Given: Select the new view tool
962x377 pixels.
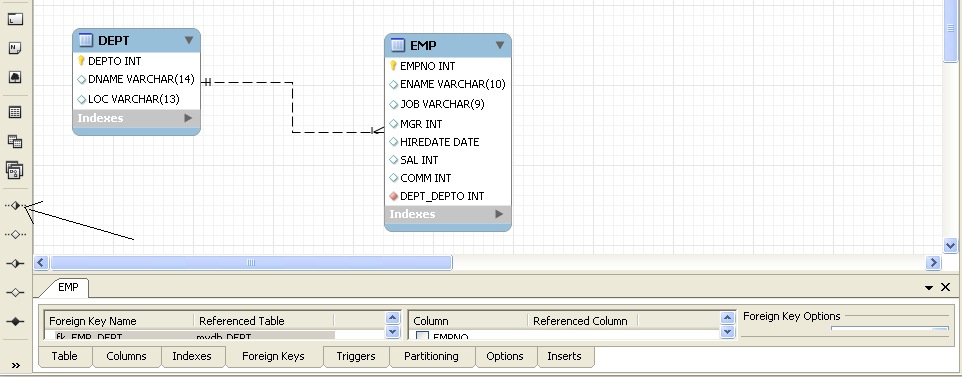Looking at the screenshot, I should coord(15,141).
